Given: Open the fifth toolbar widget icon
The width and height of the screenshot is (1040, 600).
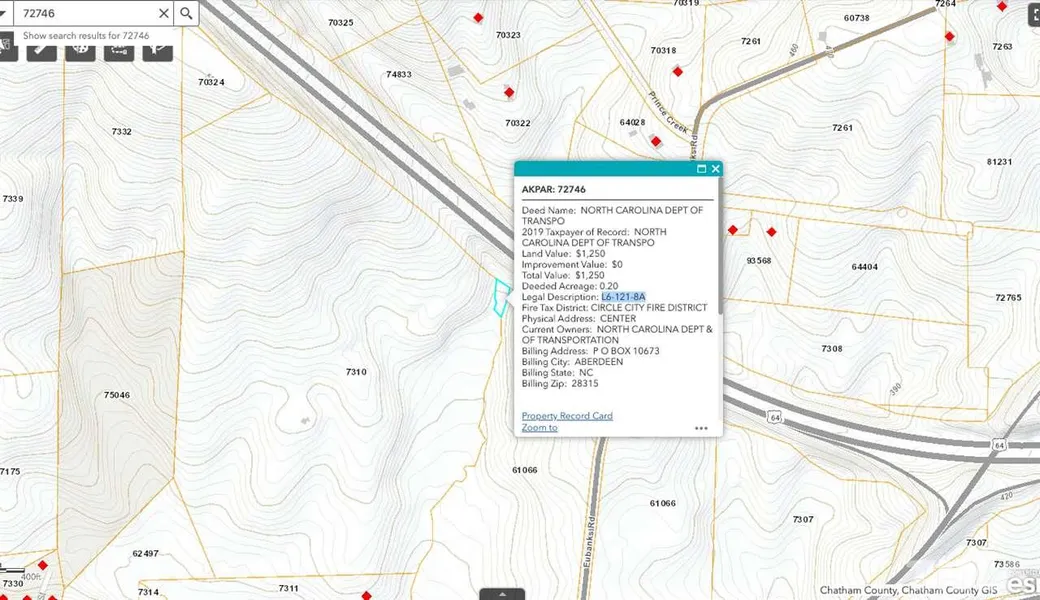Looking at the screenshot, I should (157, 48).
